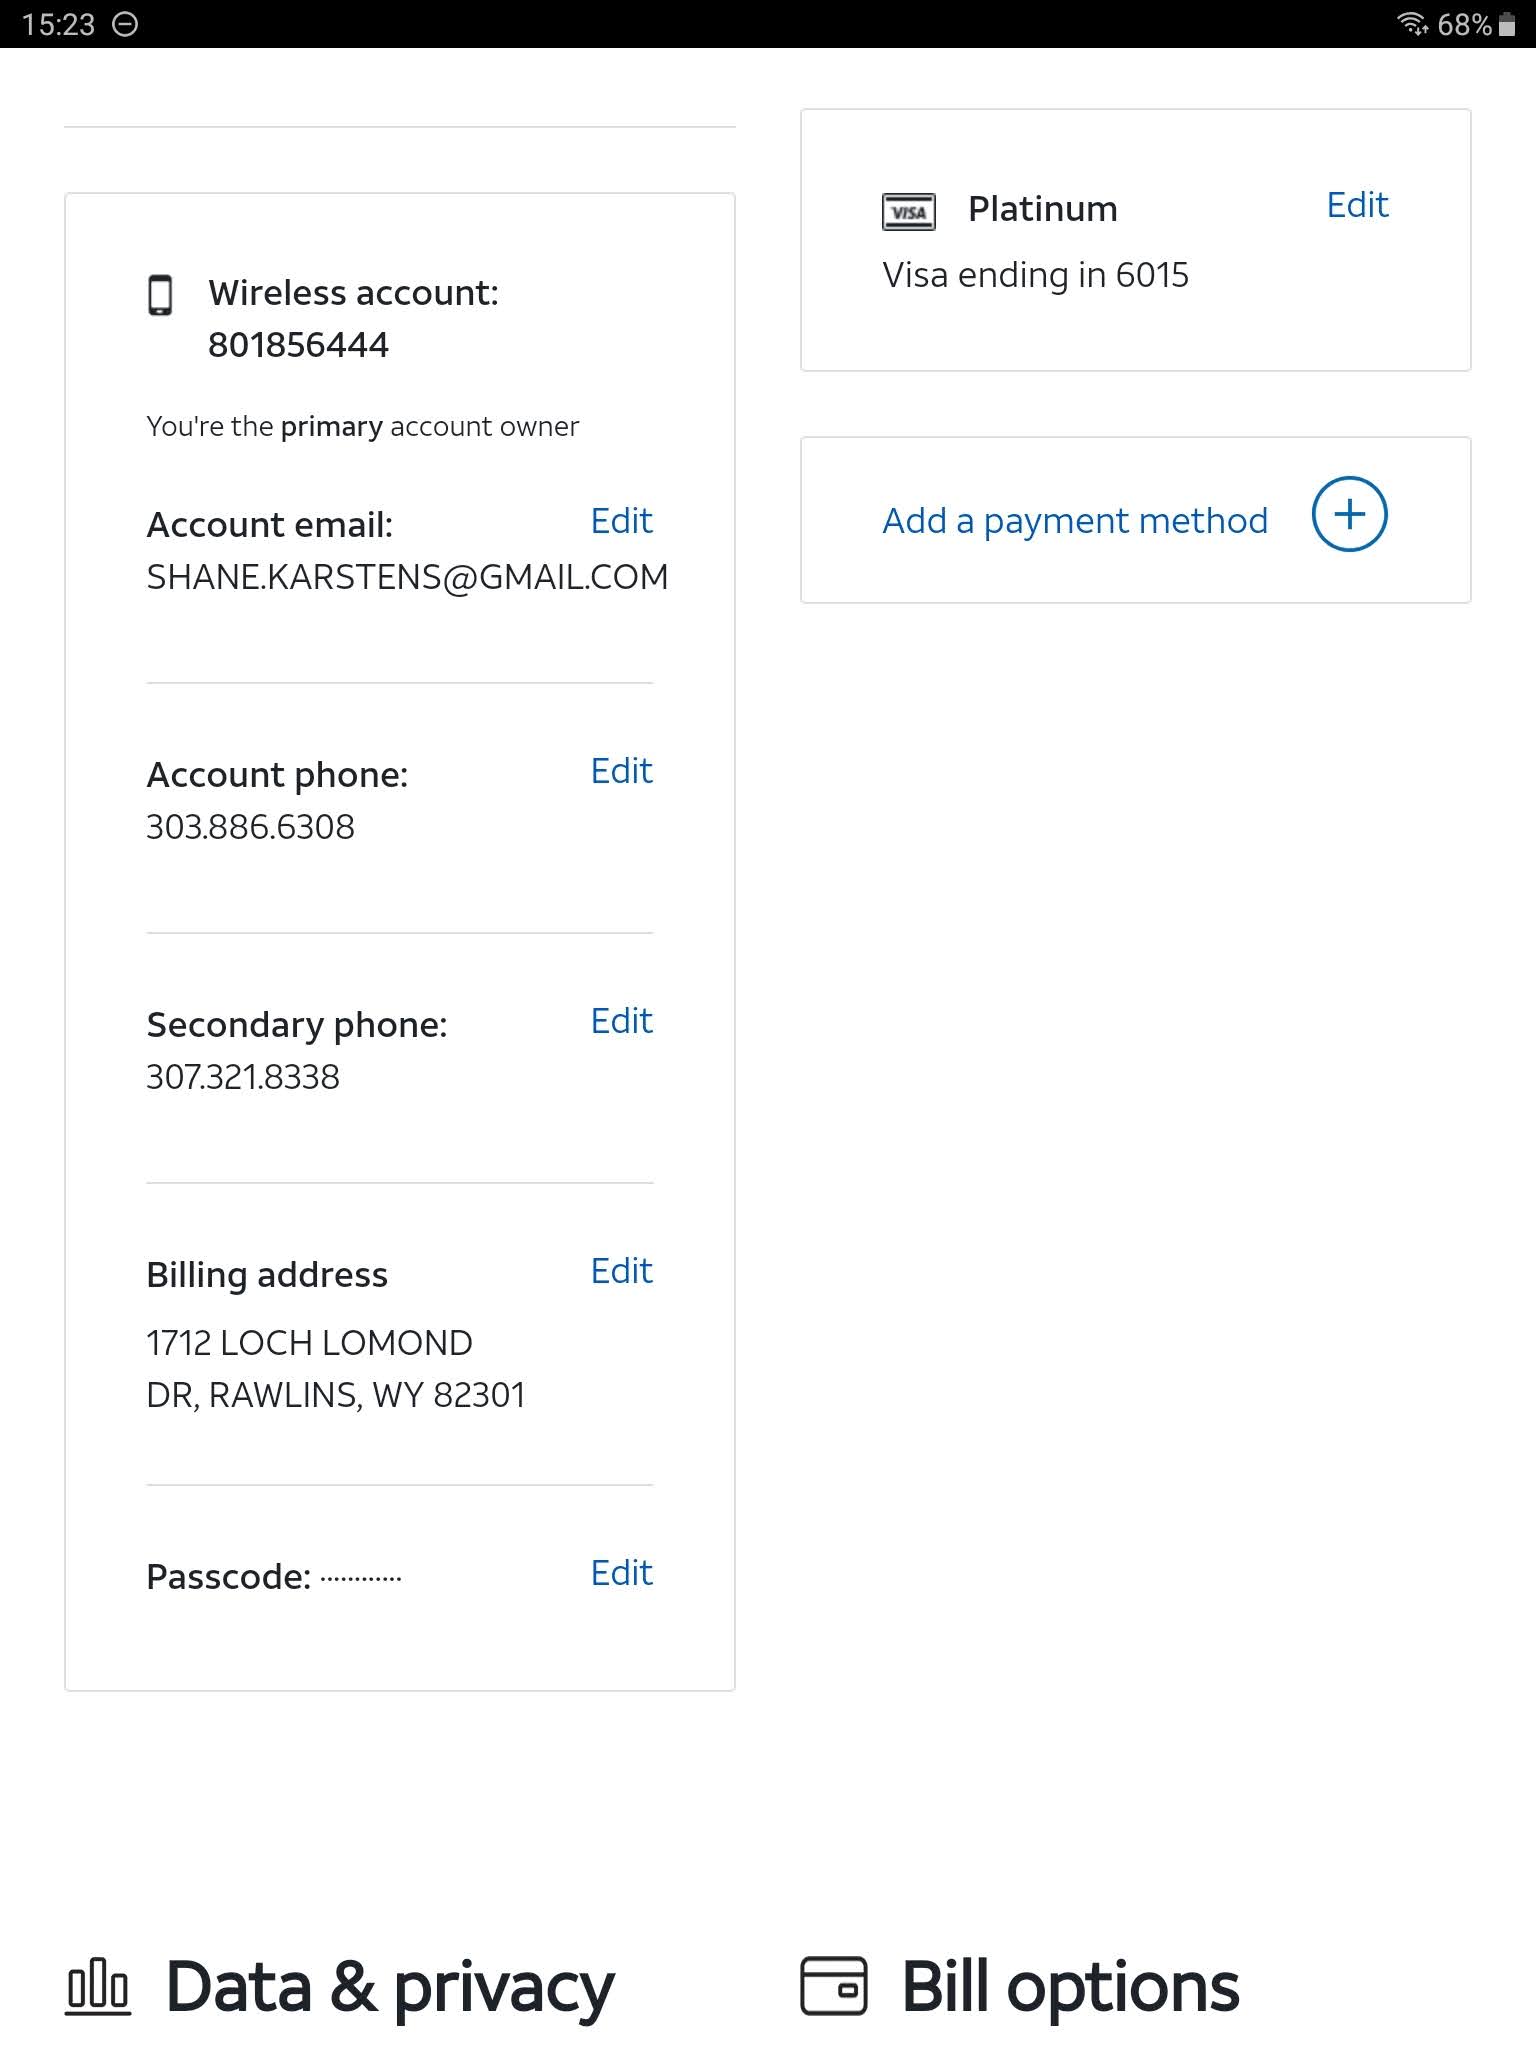Tap the wireless phone device icon
Screen dimensions: 1536x2048
pos(160,295)
